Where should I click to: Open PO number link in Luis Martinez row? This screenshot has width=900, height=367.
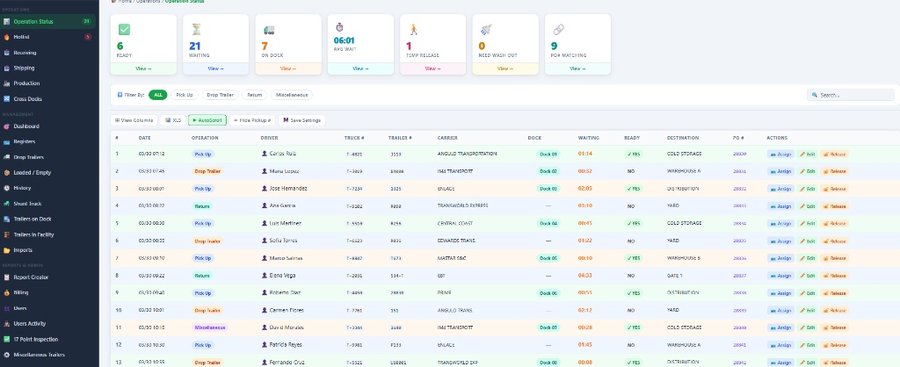point(739,223)
